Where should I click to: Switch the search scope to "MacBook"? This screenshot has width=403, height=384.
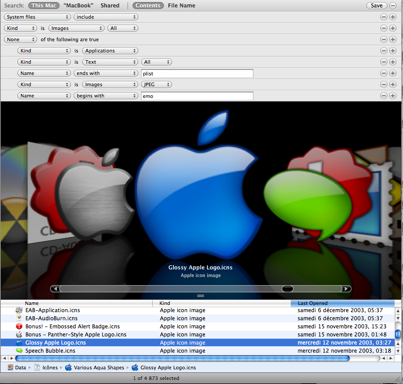pos(78,5)
